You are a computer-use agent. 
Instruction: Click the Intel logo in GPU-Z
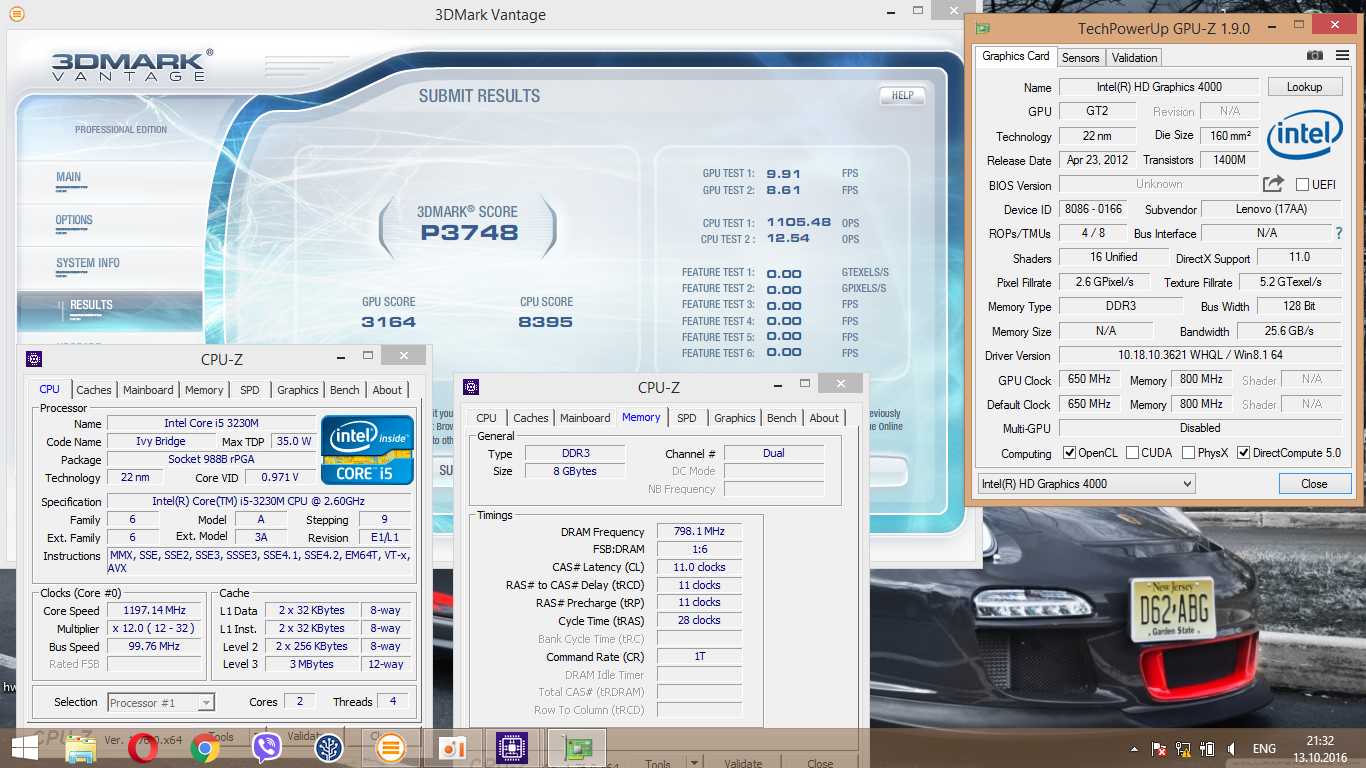[1305, 137]
